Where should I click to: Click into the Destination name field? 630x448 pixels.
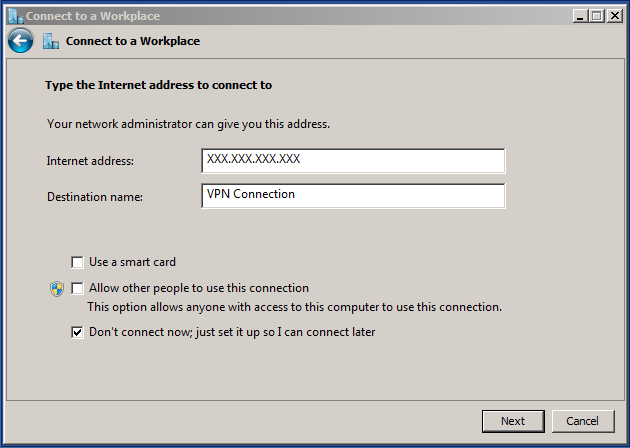point(353,196)
